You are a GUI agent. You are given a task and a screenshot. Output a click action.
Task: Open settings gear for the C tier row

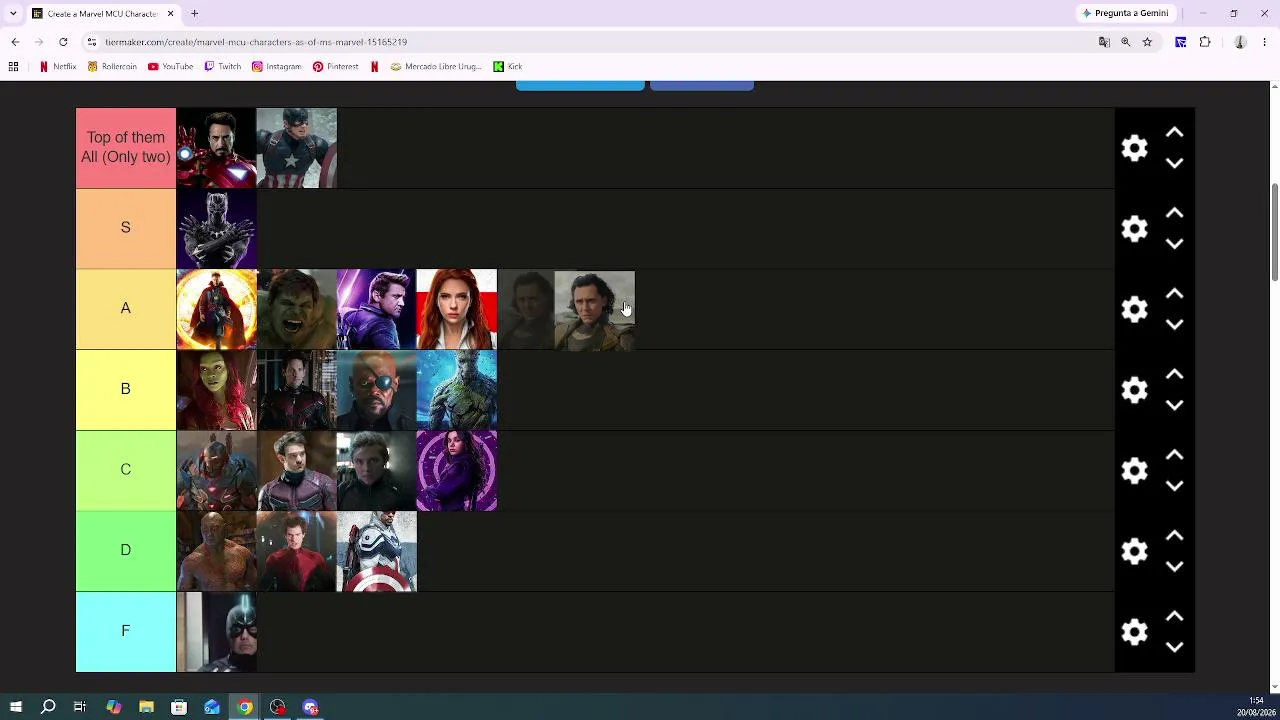1134,471
